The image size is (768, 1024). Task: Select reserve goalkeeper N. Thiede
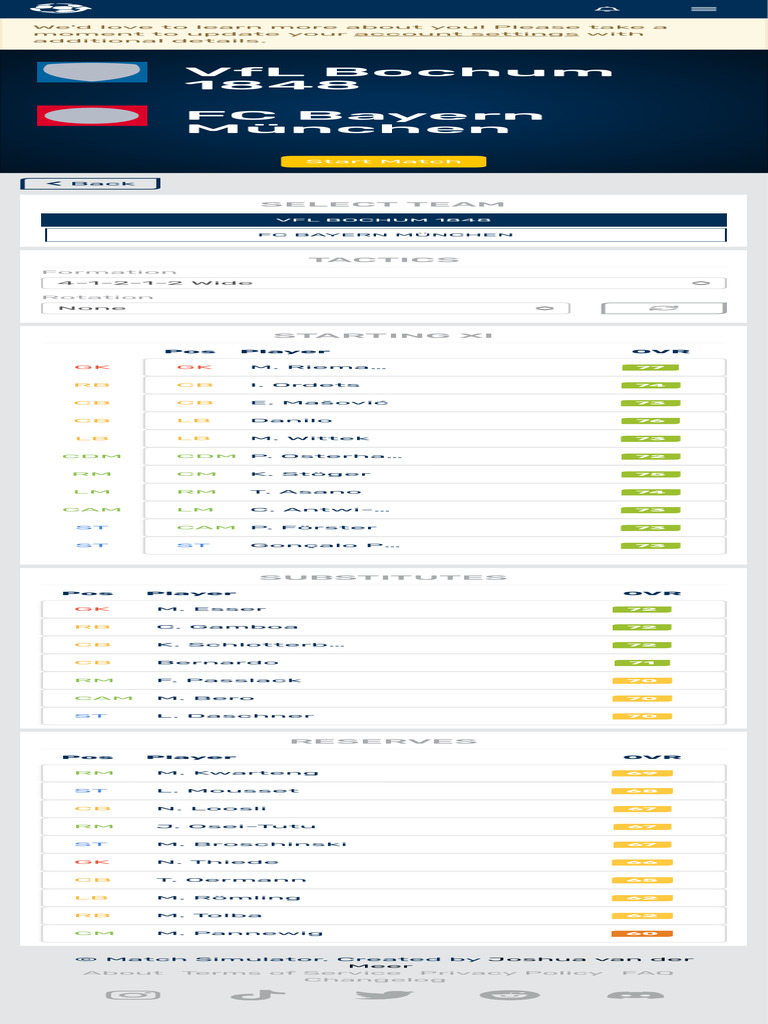384,862
